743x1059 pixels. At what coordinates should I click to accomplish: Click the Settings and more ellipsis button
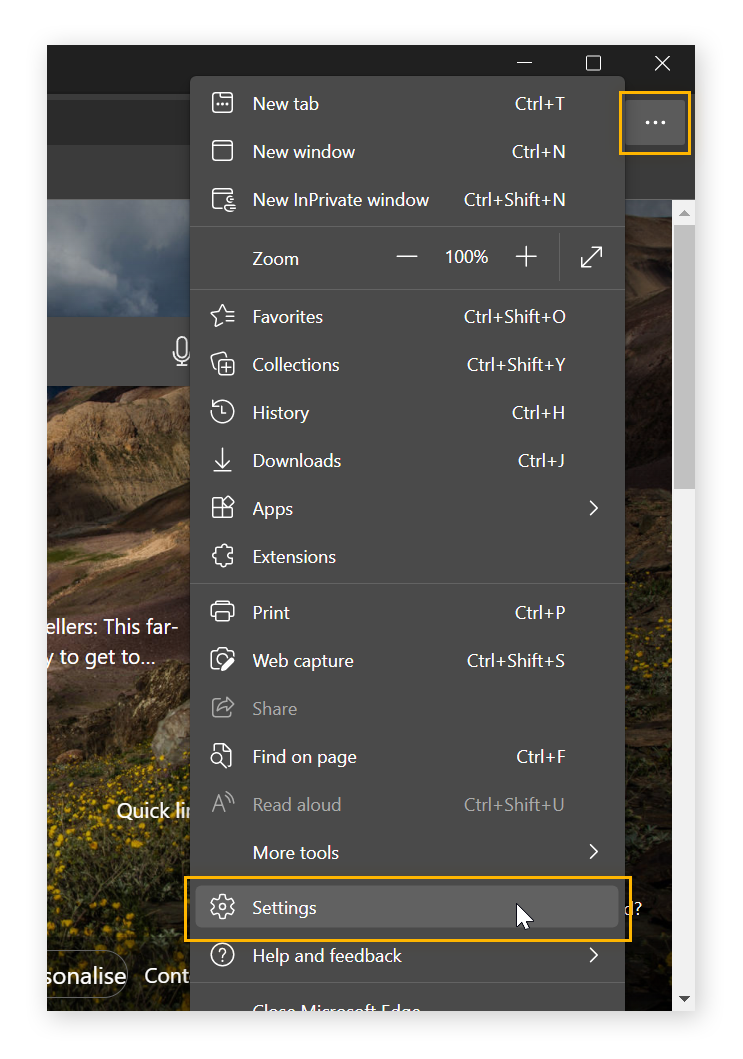655,122
